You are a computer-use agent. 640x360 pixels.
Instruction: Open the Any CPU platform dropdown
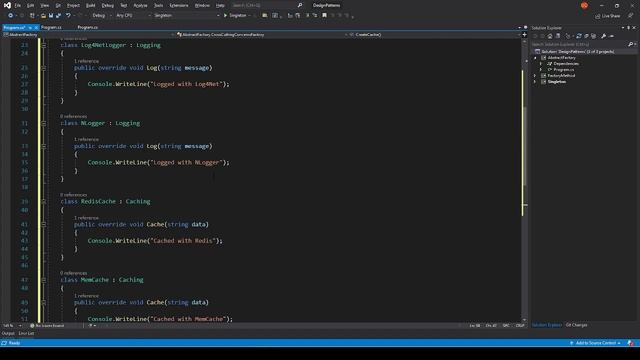click(133, 16)
